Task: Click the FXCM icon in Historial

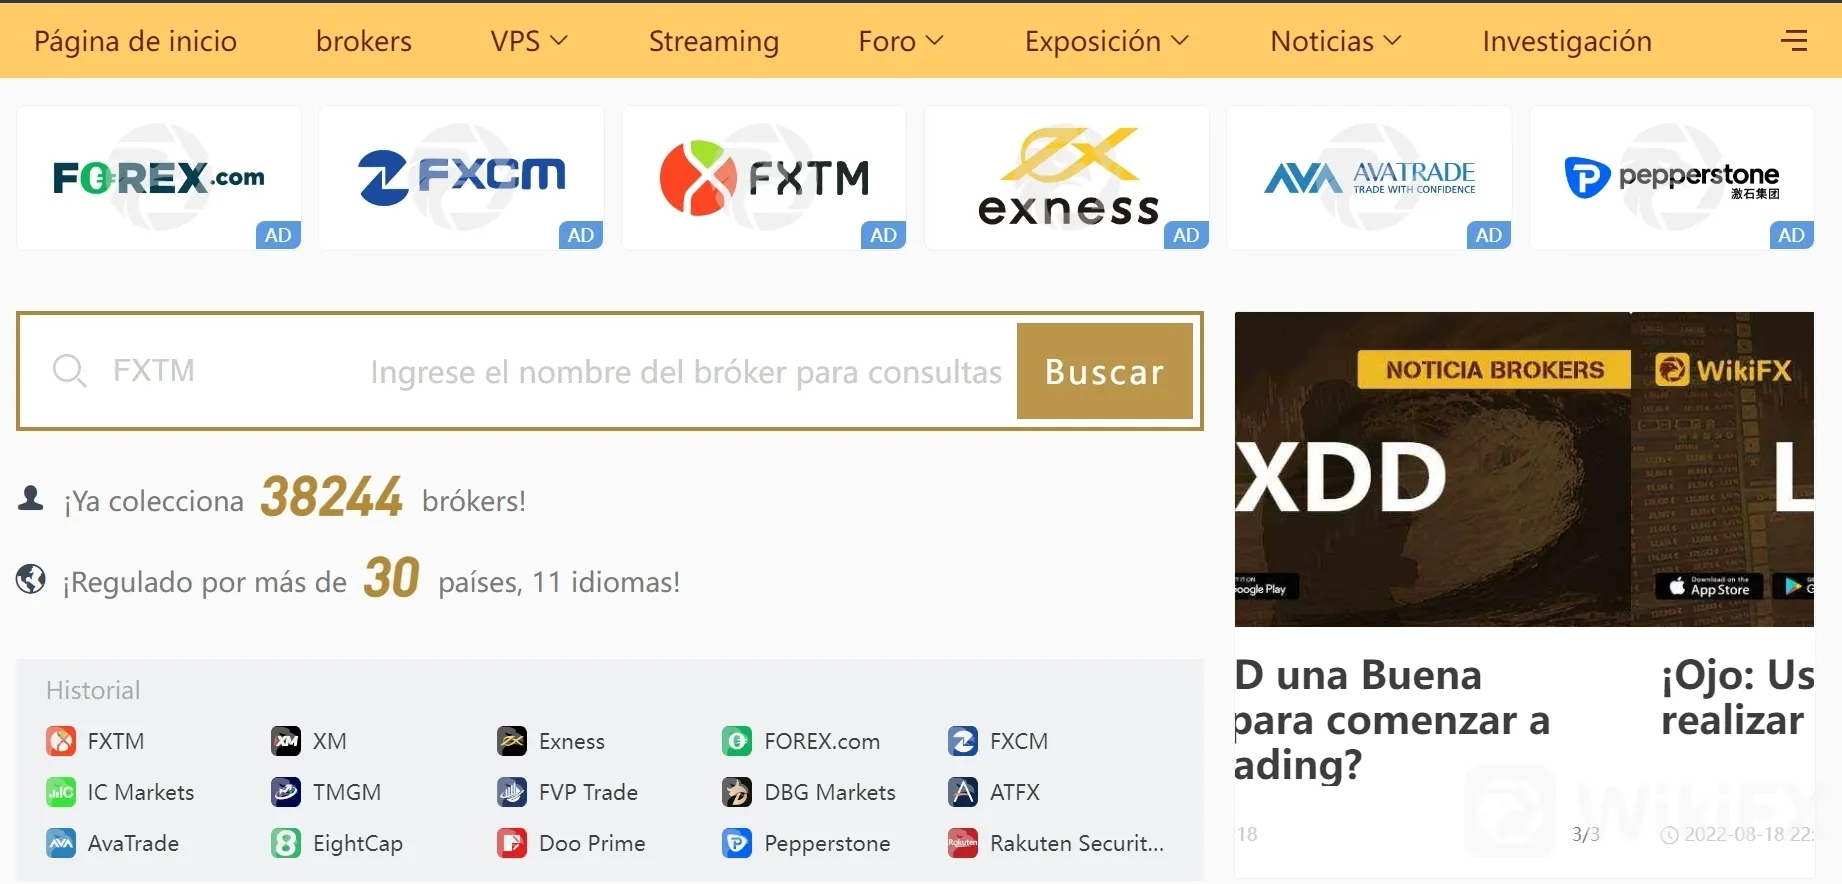Action: 963,741
